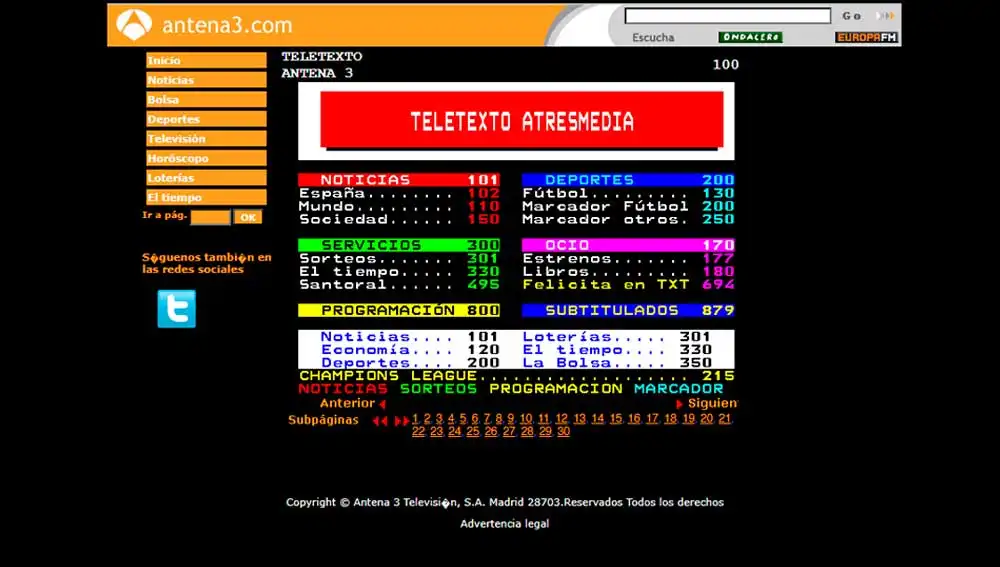Image resolution: width=1000 pixels, height=567 pixels.
Task: Click the page number 100 indicator
Action: click(726, 64)
